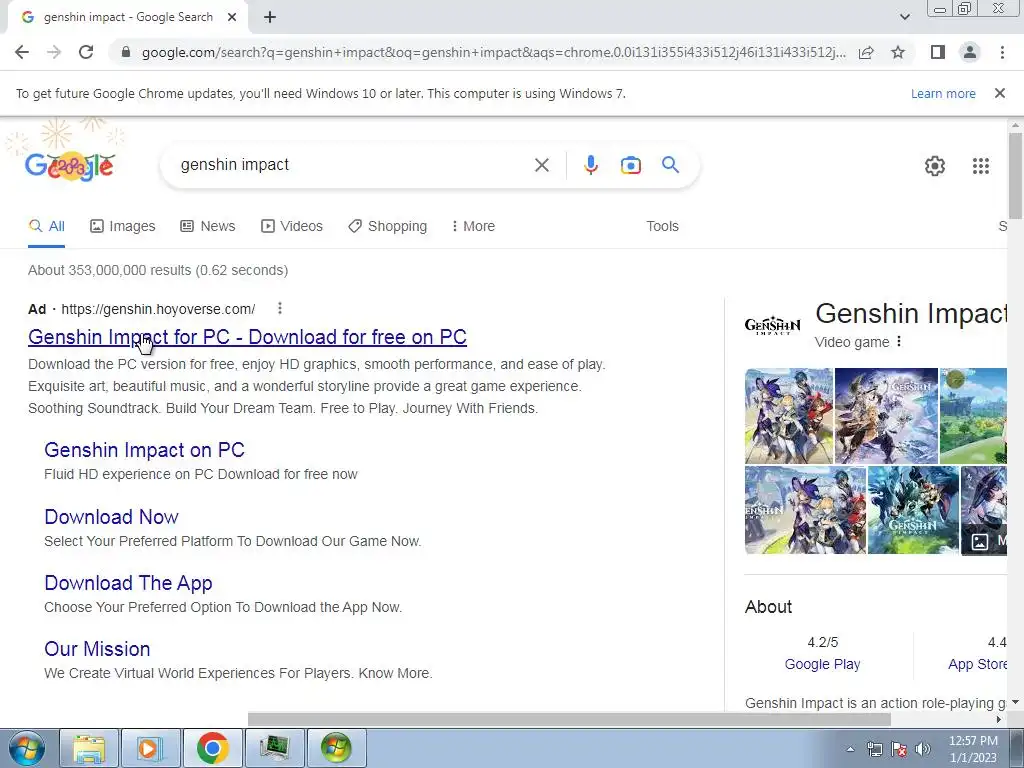Viewport: 1024px width, 768px height.
Task: Click the volume speaker tray icon
Action: click(x=923, y=749)
